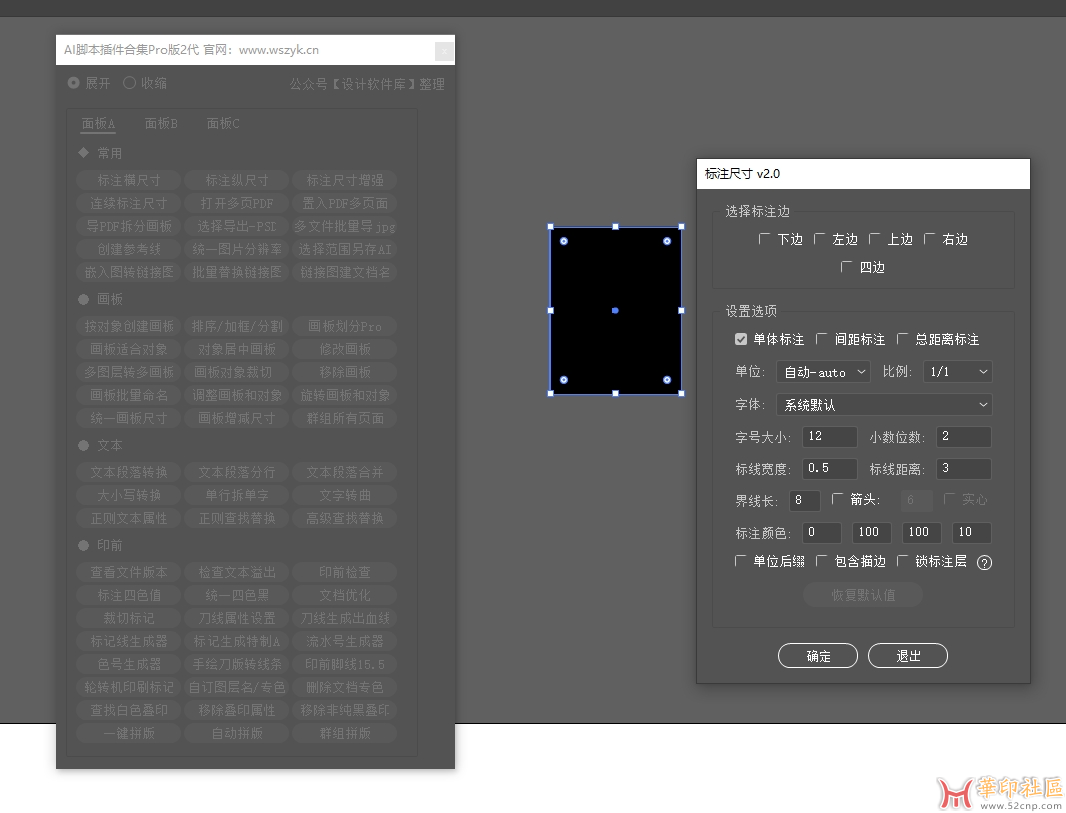Enable the 锁标注层 checkbox
This screenshot has width=1066, height=813.
click(x=903, y=561)
